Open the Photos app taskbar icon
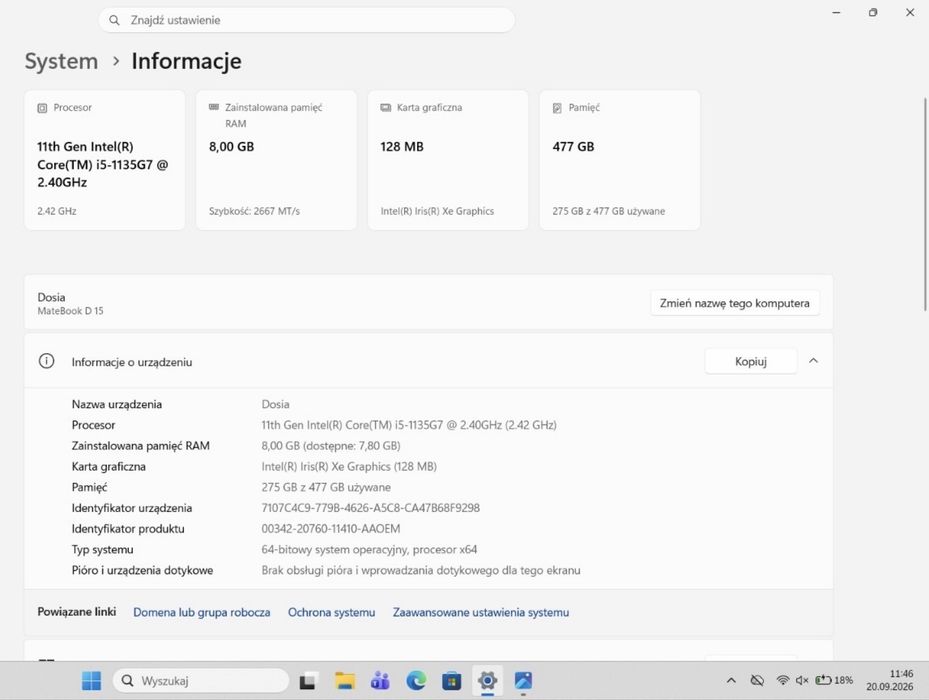This screenshot has width=929, height=700. pyautogui.click(x=523, y=680)
